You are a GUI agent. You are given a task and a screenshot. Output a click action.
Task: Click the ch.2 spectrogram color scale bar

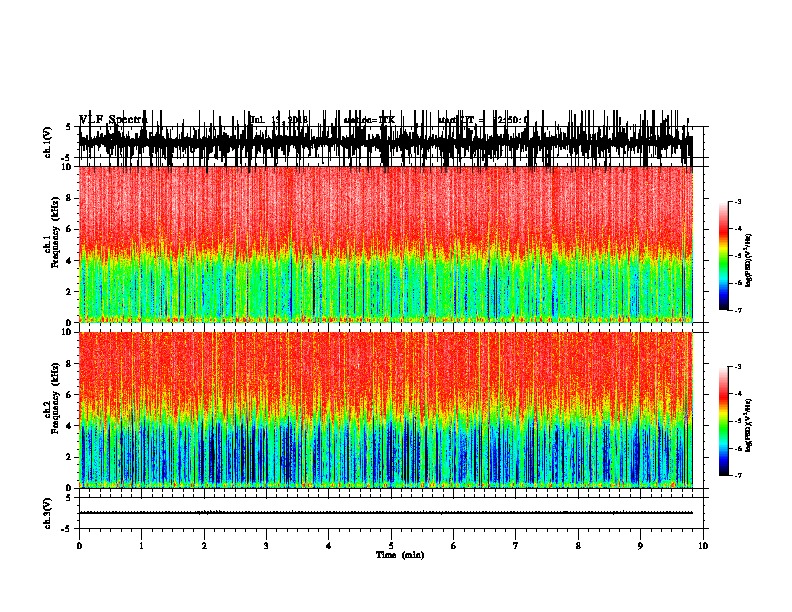724,421
